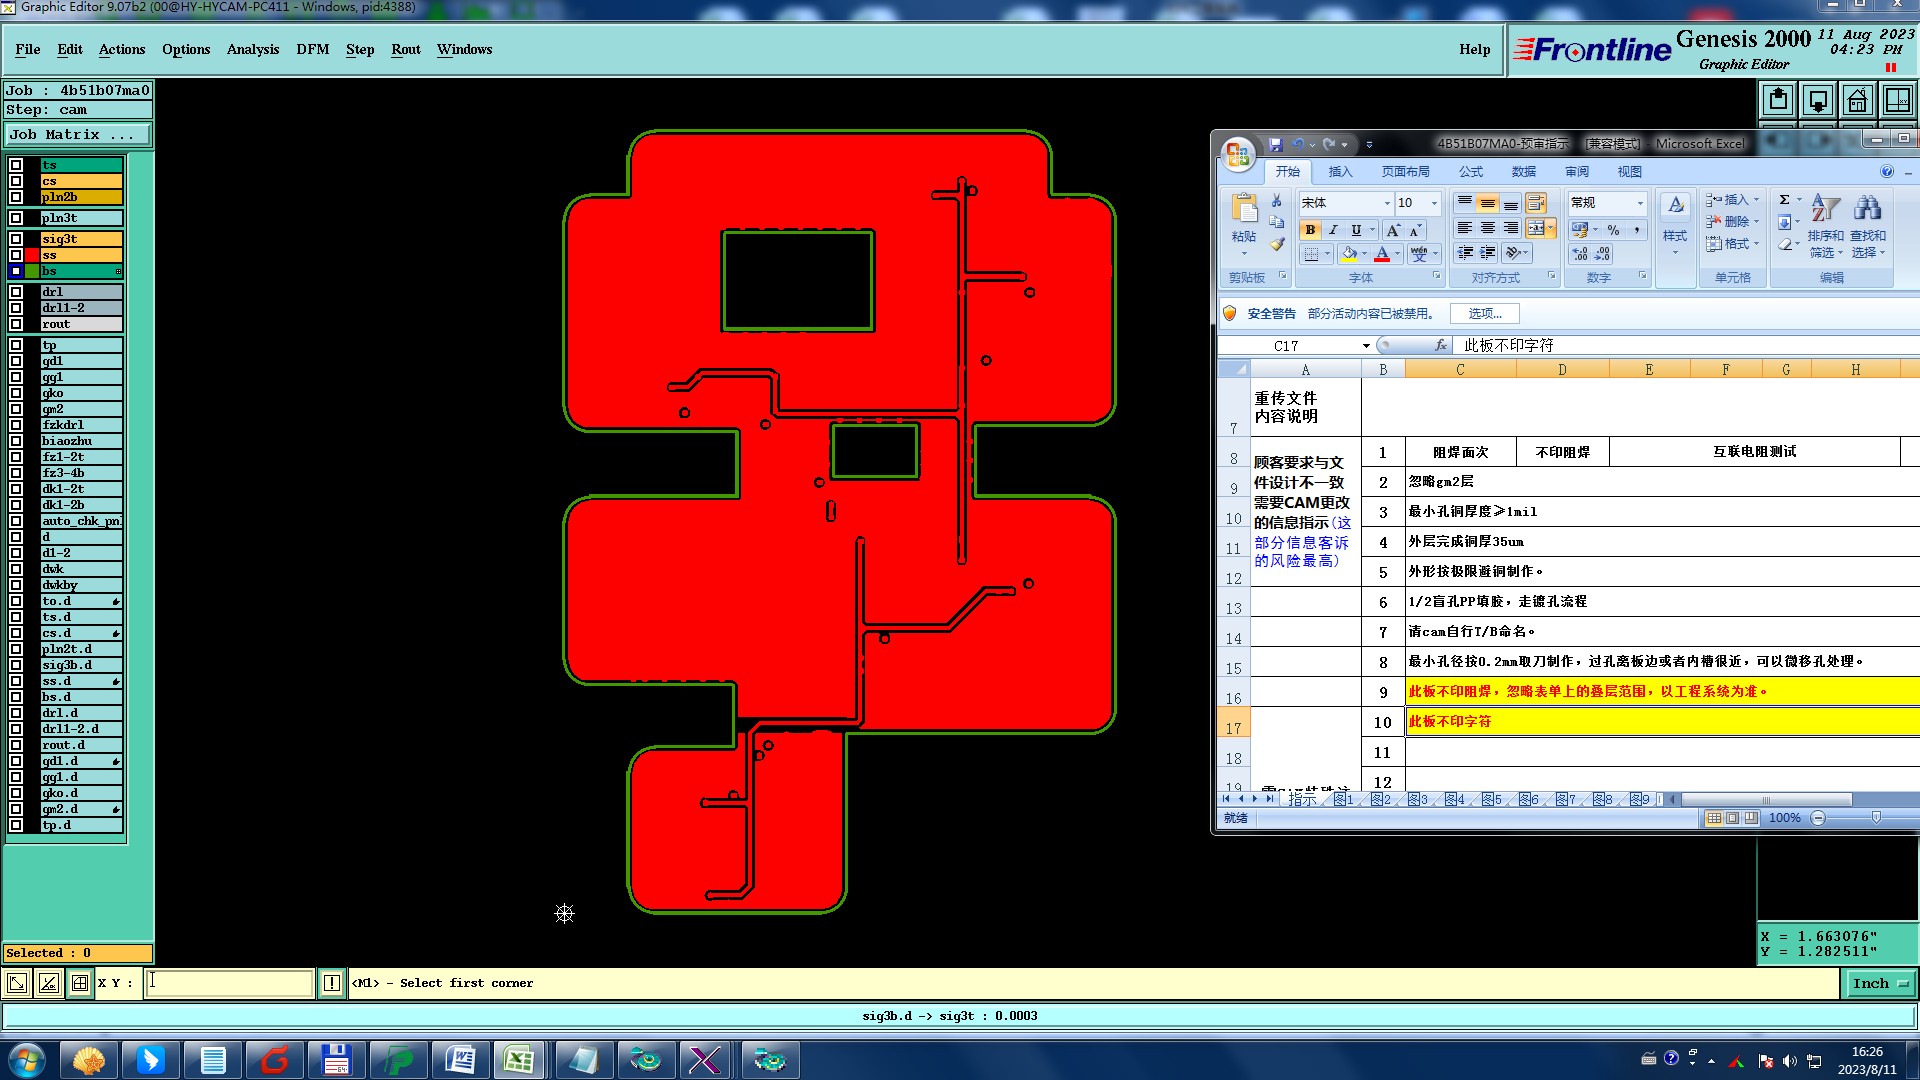Toggle the checkbox for layer rout
Viewport: 1920px width, 1080px height.
16,325
